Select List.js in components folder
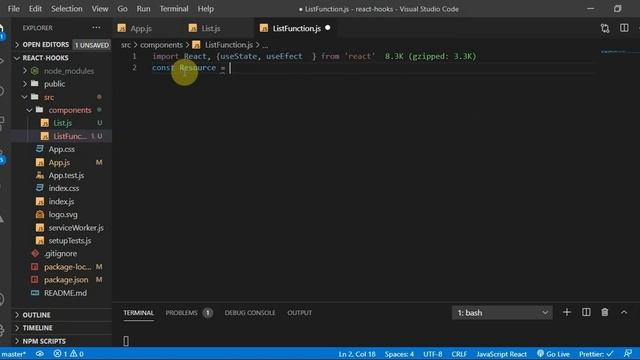This screenshot has height=360, width=640. [62, 123]
